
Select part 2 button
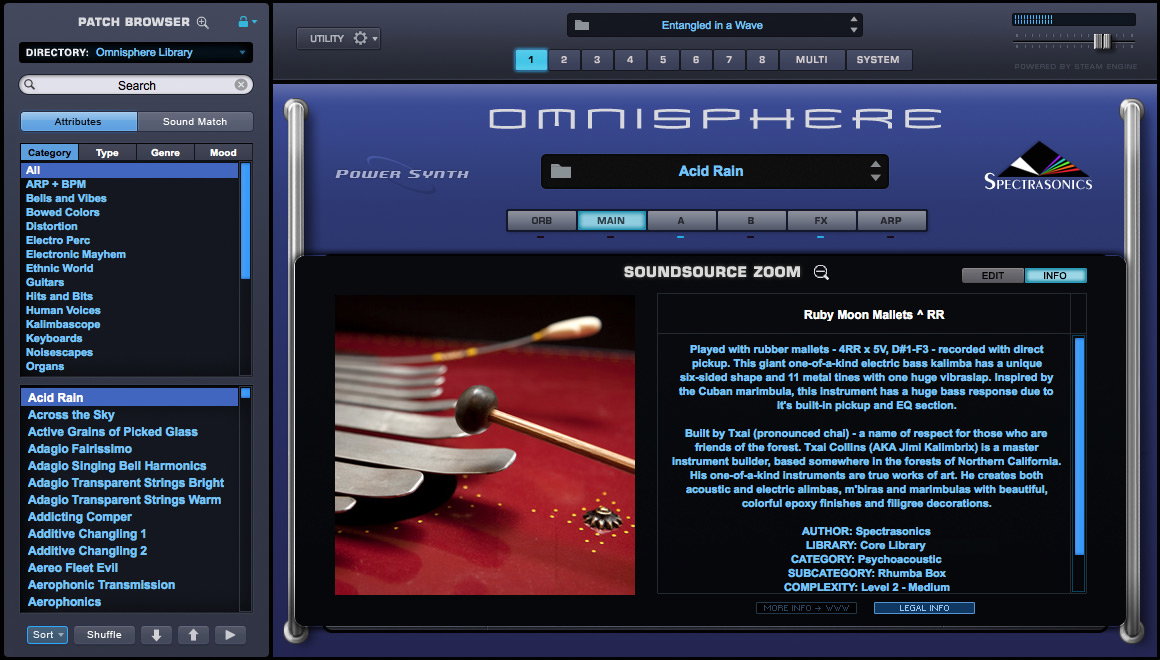click(x=564, y=60)
